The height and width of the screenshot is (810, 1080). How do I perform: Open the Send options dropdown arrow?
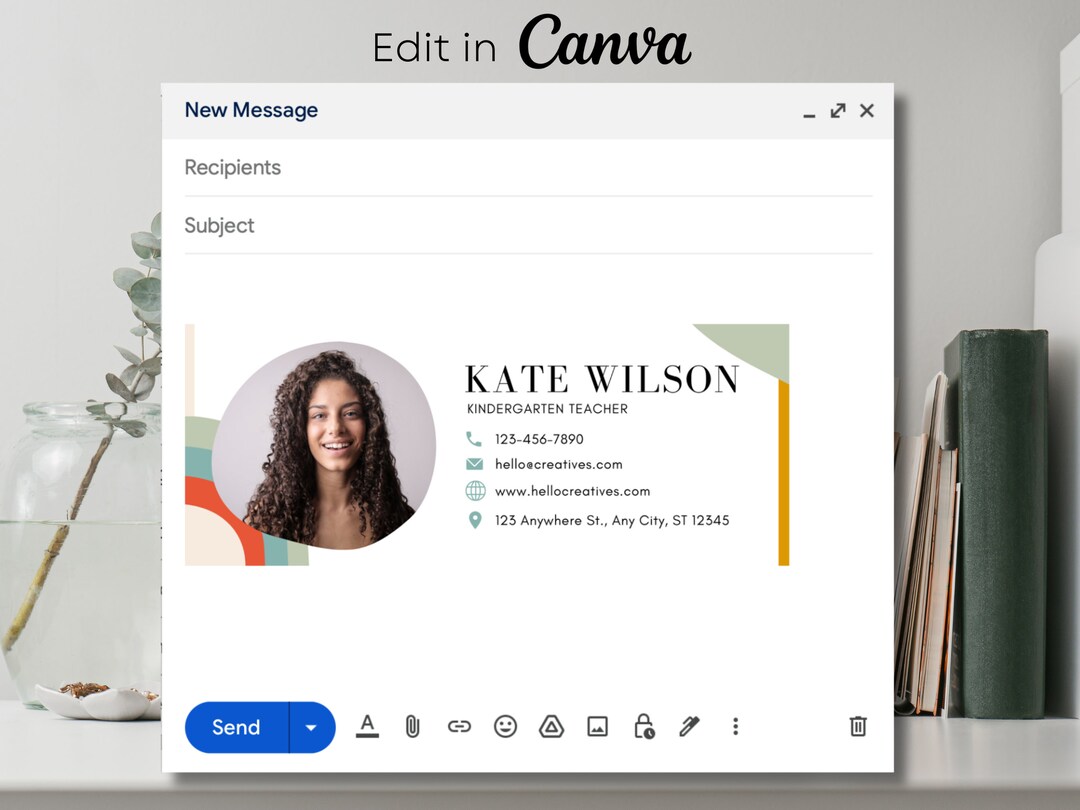tap(311, 727)
